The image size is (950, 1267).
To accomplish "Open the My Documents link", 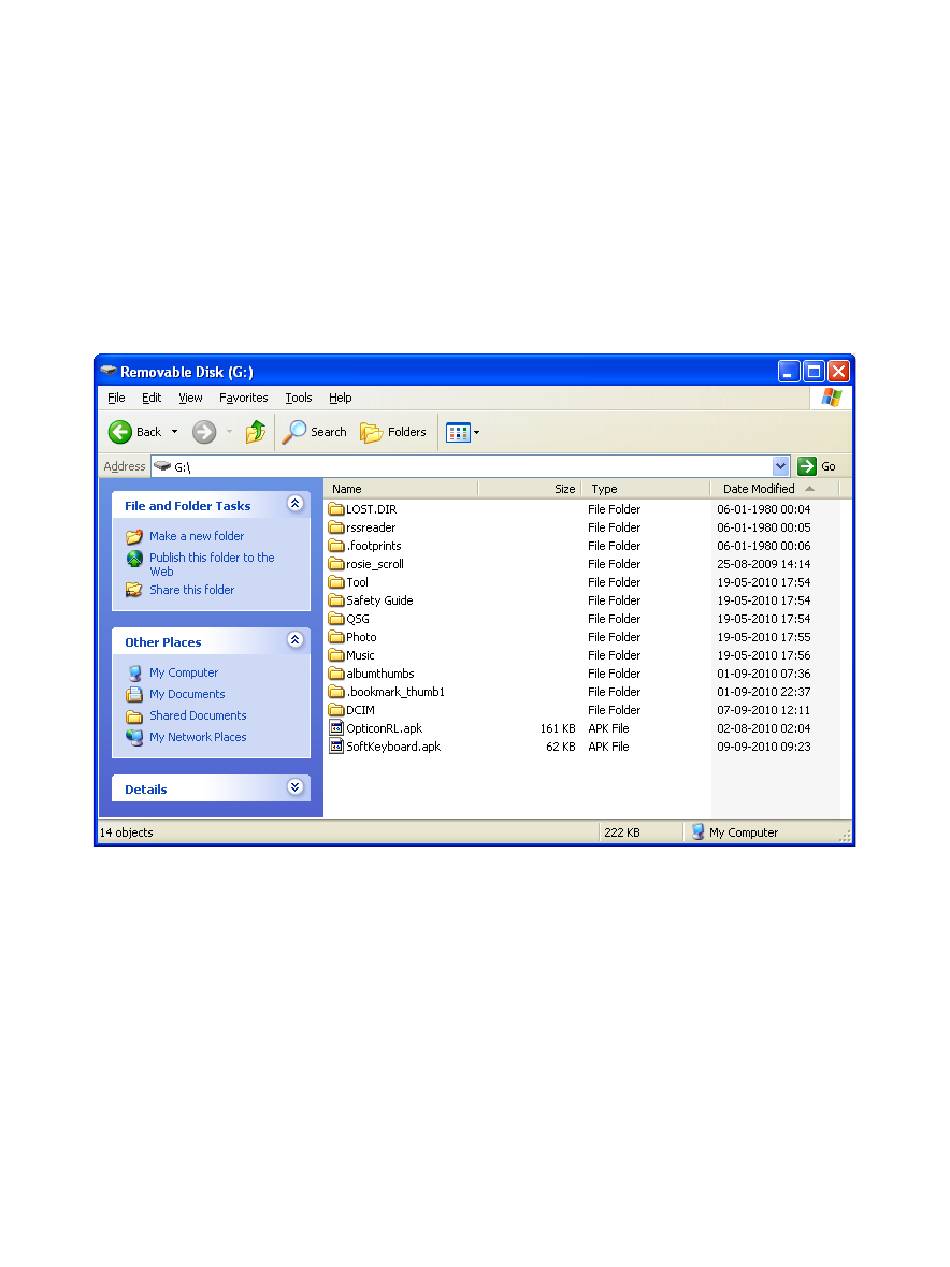I will [187, 694].
